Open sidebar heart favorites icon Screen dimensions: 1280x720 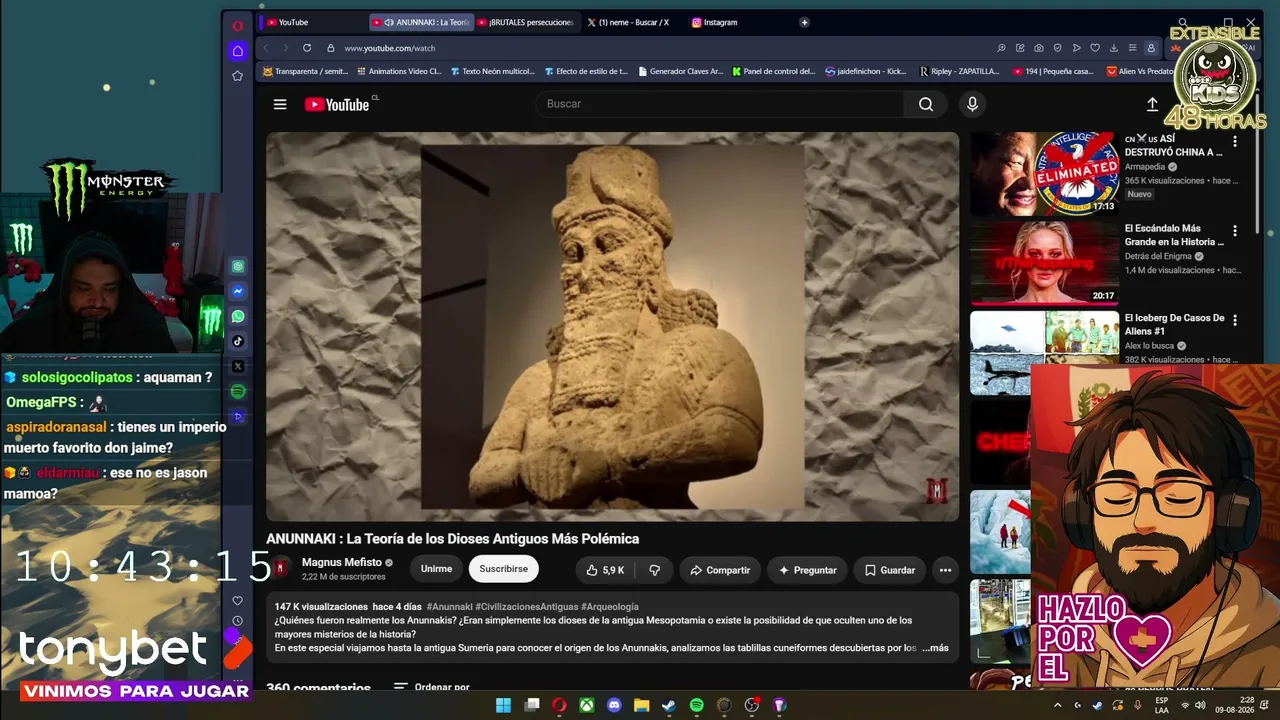tap(237, 600)
